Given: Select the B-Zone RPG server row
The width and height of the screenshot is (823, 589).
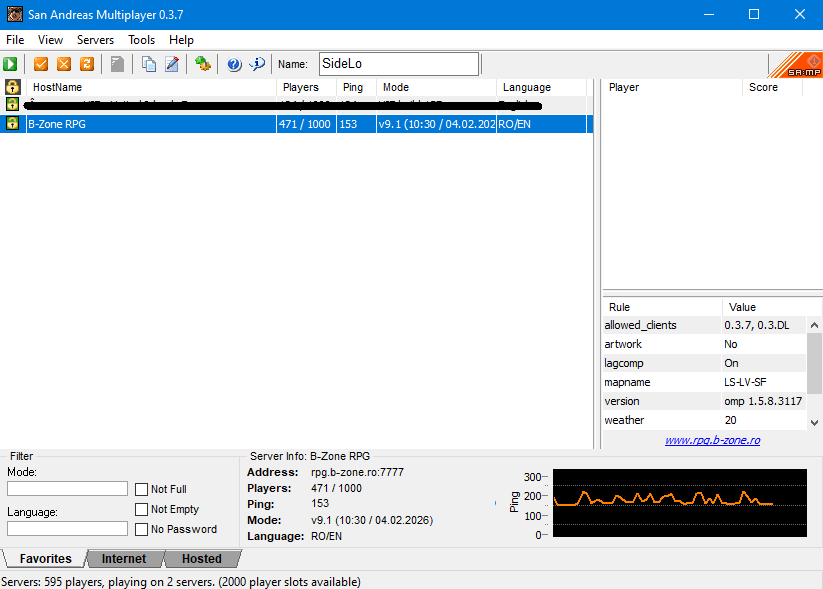Looking at the screenshot, I should [150, 124].
